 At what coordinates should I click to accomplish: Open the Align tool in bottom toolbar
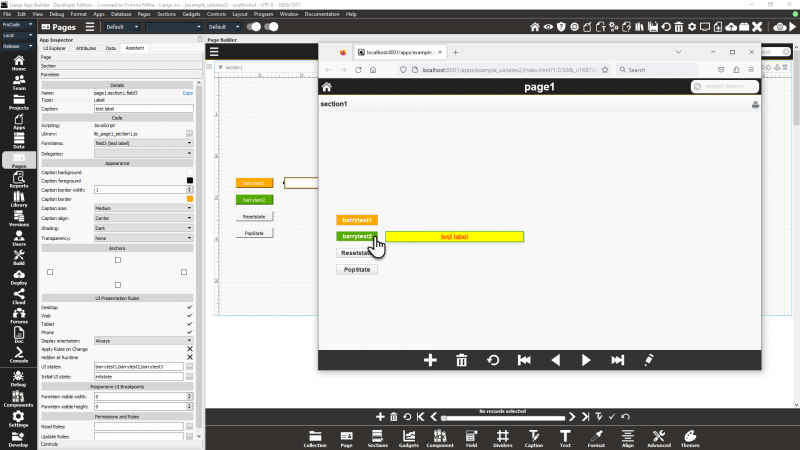628,439
